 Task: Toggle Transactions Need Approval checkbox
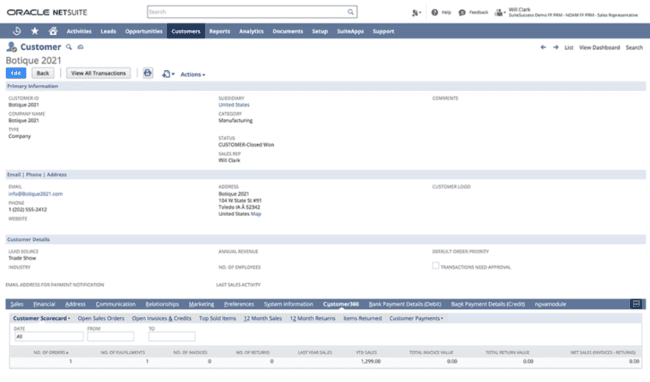(435, 266)
